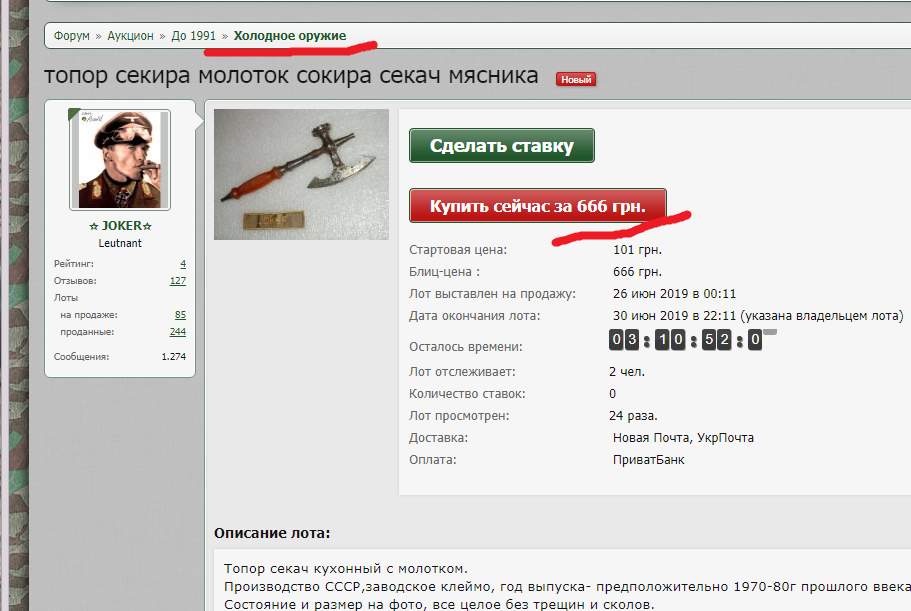The height and width of the screenshot is (611, 911).
Task: View the 244 sold lots
Action: (x=178, y=332)
